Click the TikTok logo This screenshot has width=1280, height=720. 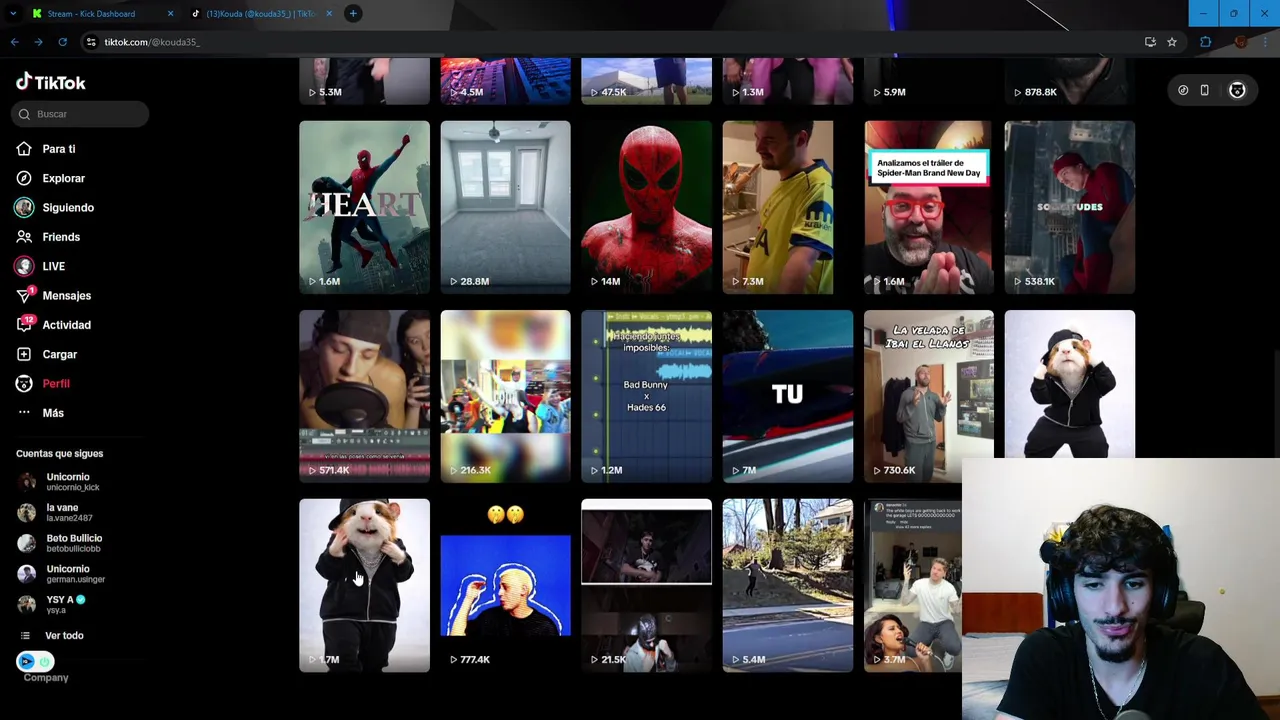point(51,83)
